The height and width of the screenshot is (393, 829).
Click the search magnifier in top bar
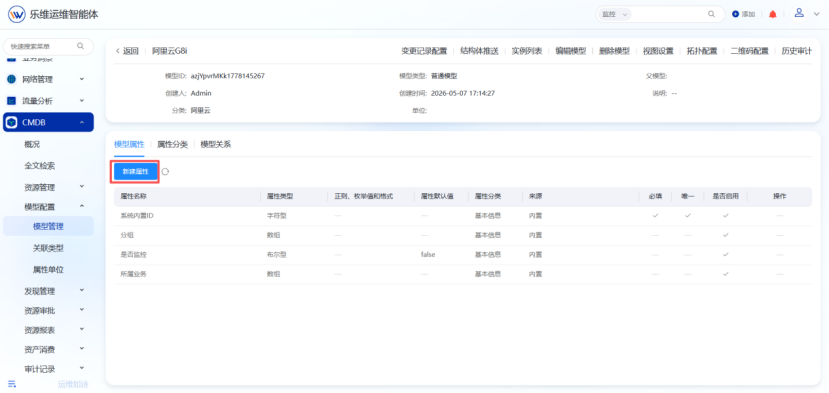(x=712, y=14)
